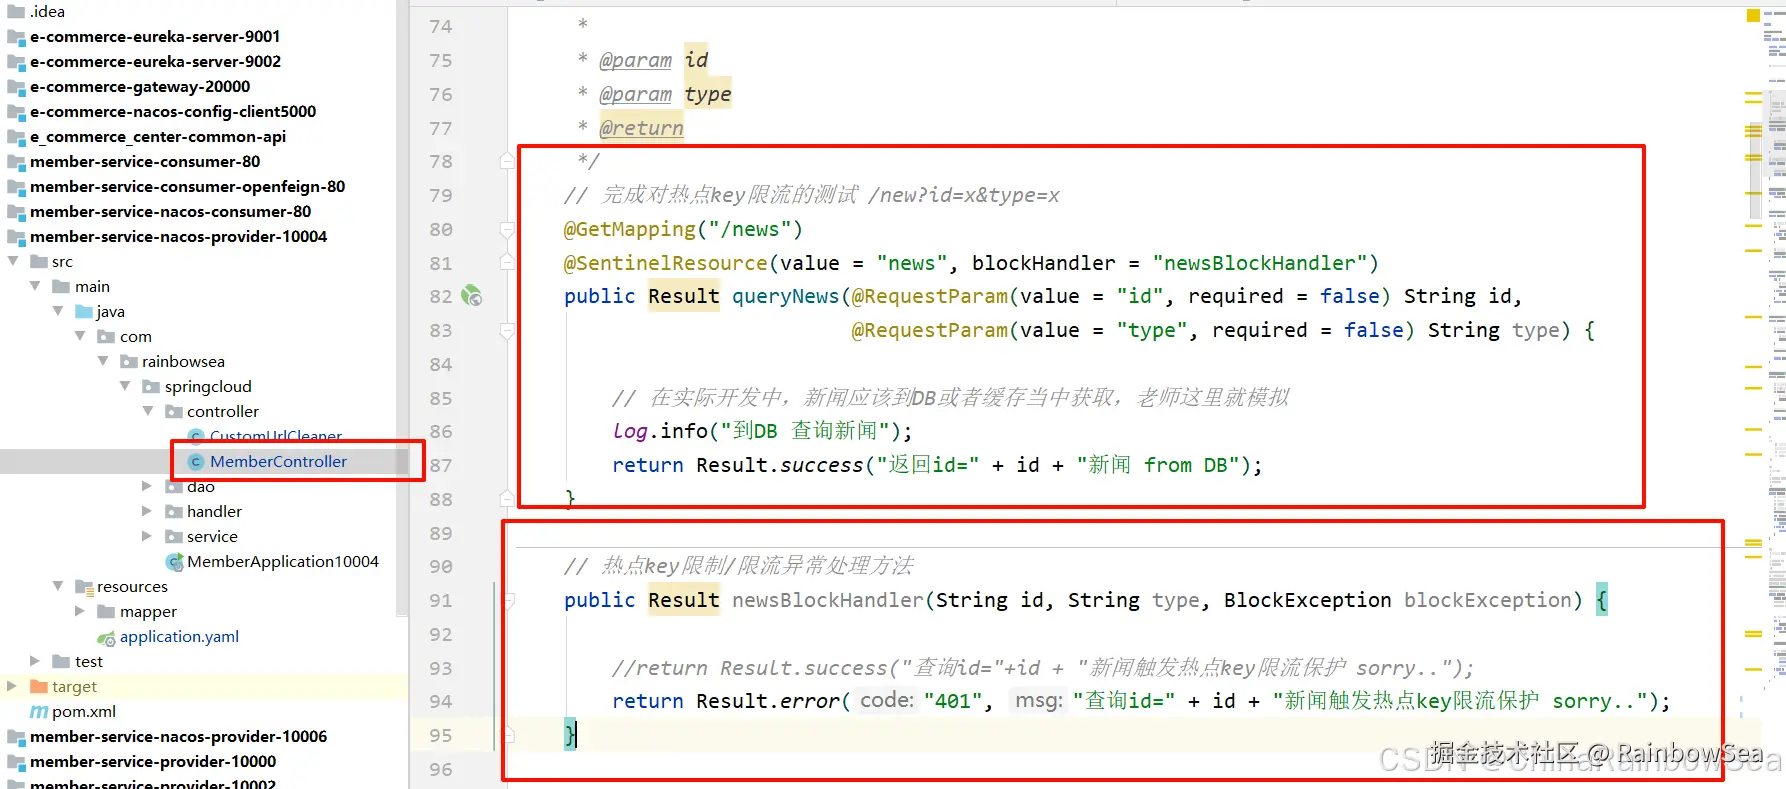Select member-service-nacos-consumer-80 module
Screen dimensions: 1786x789
(x=170, y=212)
